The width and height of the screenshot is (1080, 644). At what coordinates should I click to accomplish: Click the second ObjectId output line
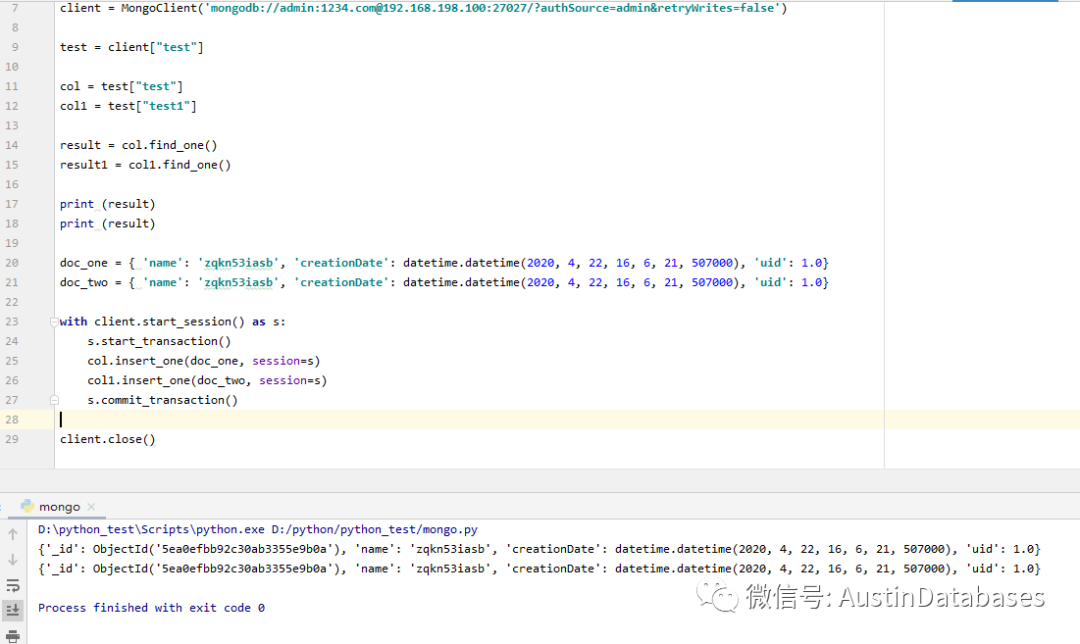pos(539,569)
